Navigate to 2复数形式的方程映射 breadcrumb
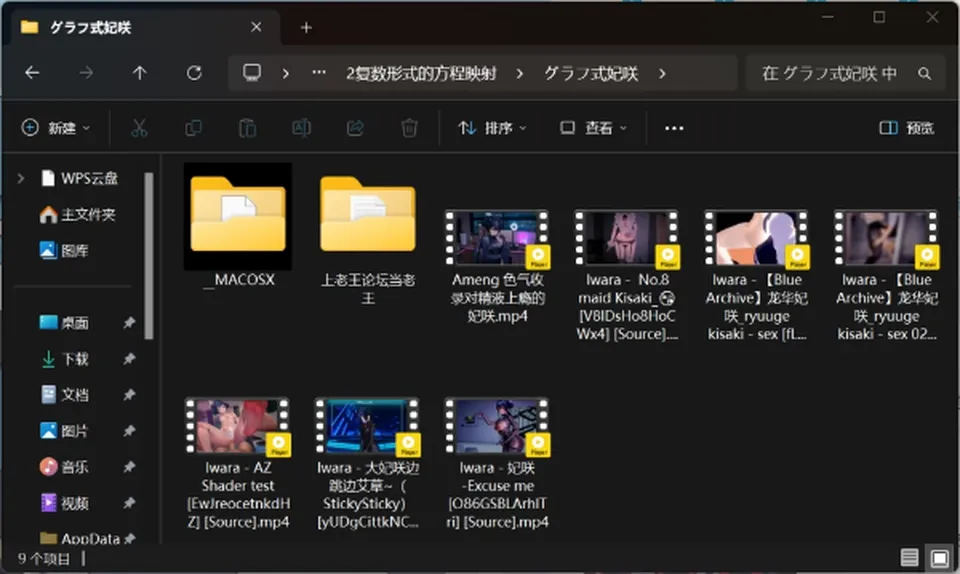The width and height of the screenshot is (960, 574). tap(421, 73)
